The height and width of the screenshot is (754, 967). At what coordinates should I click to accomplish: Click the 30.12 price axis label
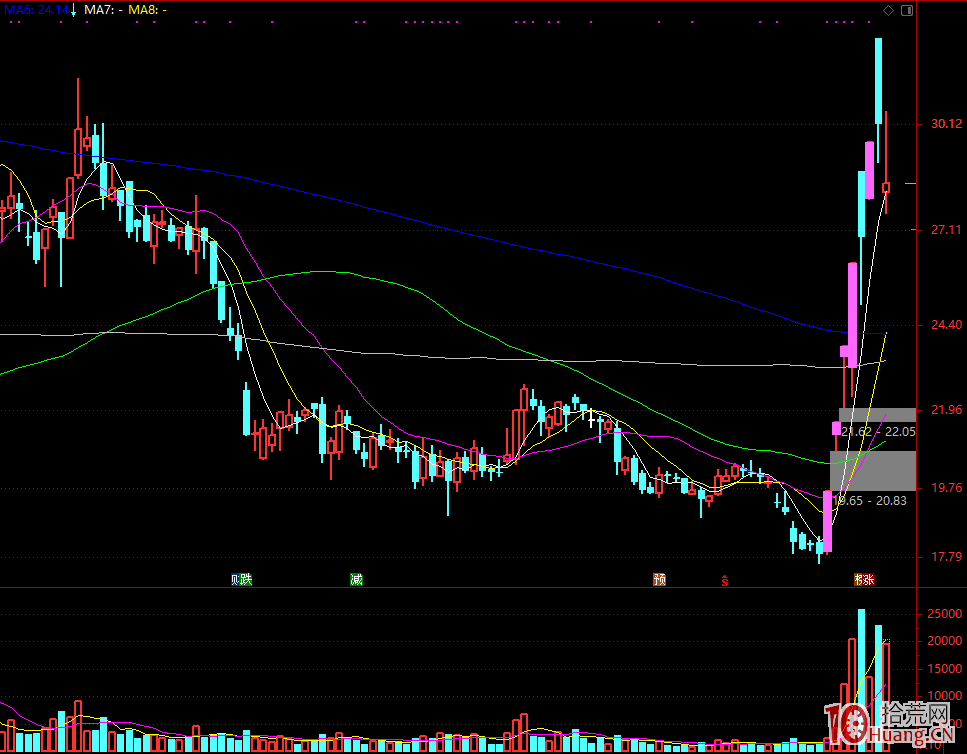click(x=946, y=124)
